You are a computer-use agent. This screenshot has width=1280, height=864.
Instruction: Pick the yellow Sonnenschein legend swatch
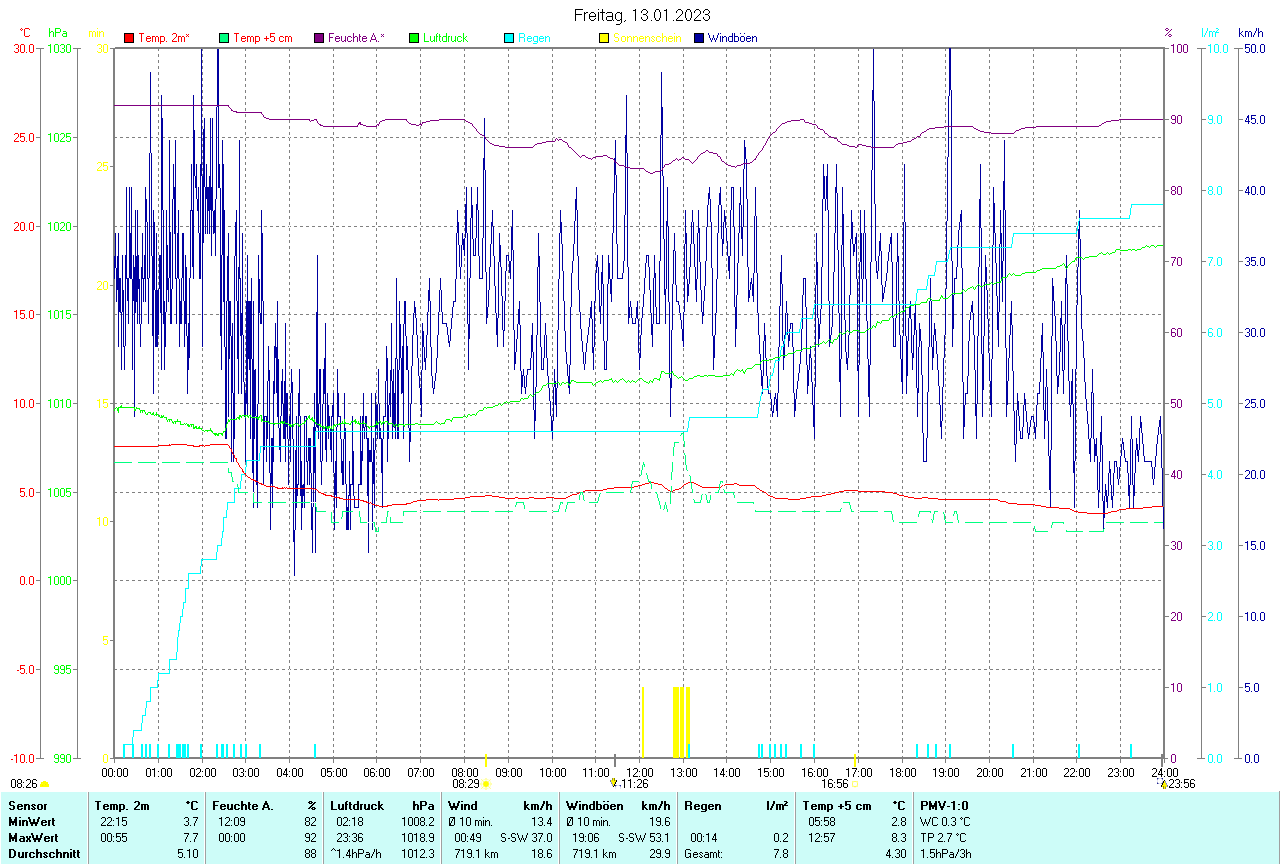coord(604,38)
